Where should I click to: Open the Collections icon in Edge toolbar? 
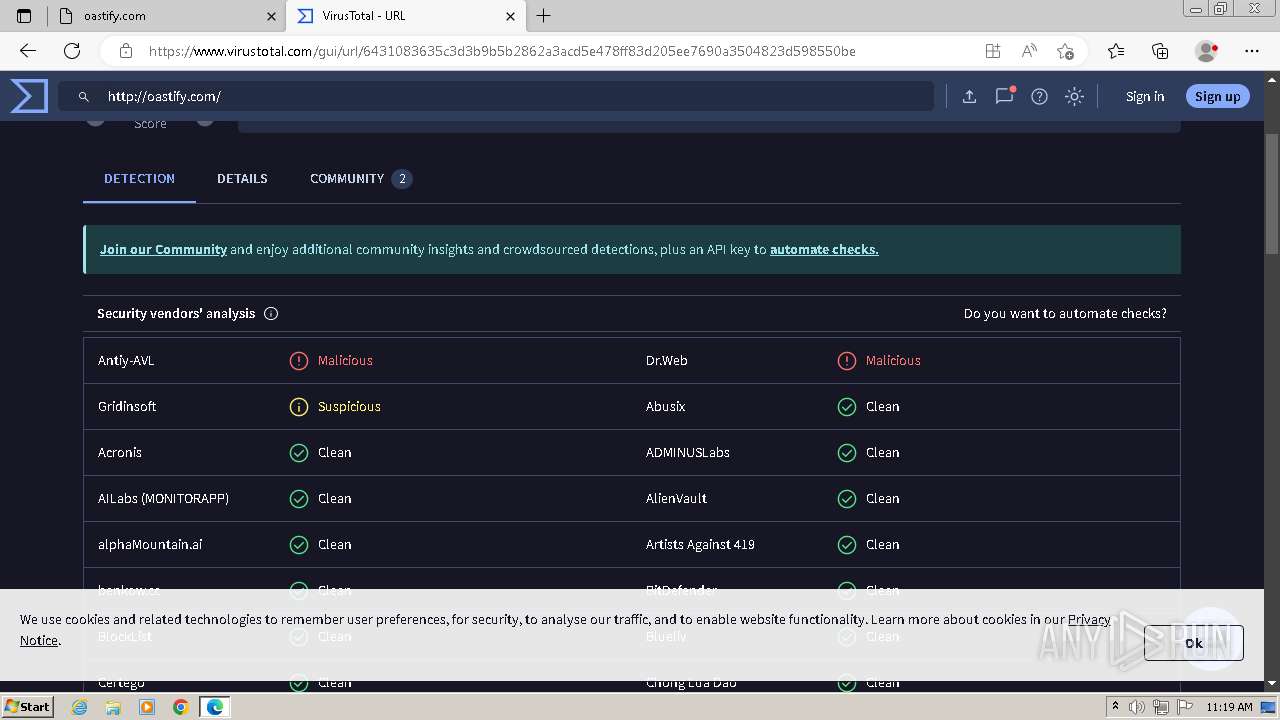point(1160,51)
